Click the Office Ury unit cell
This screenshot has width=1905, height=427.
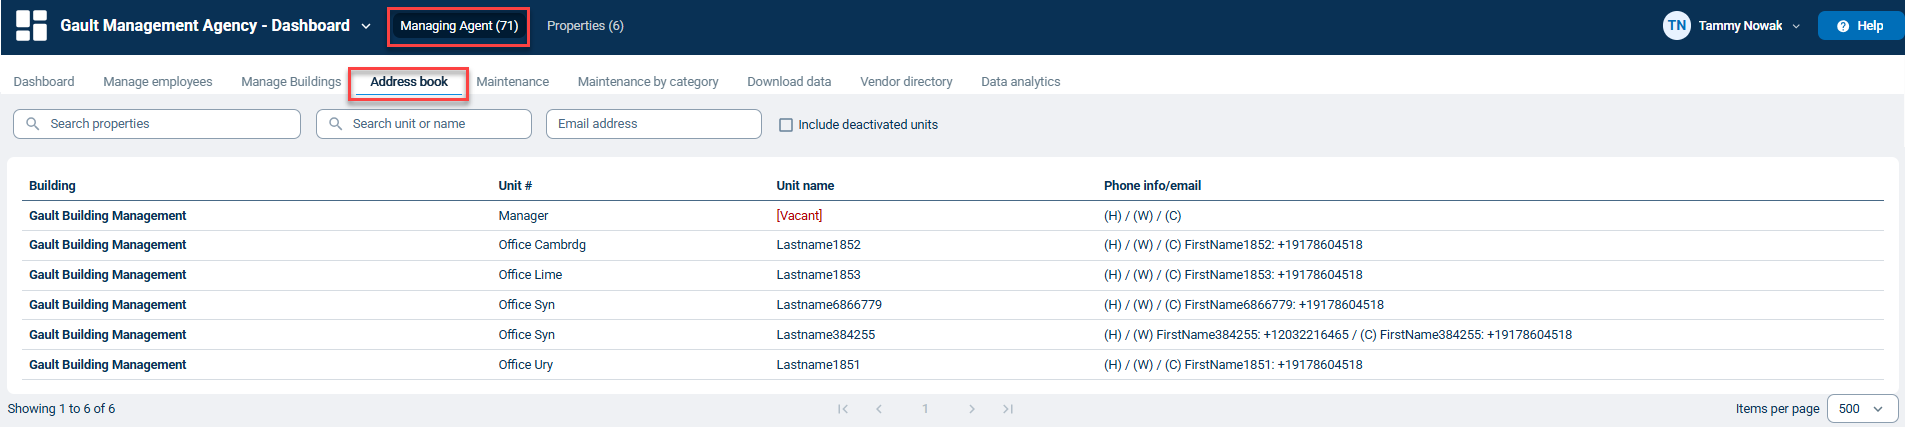click(x=526, y=365)
